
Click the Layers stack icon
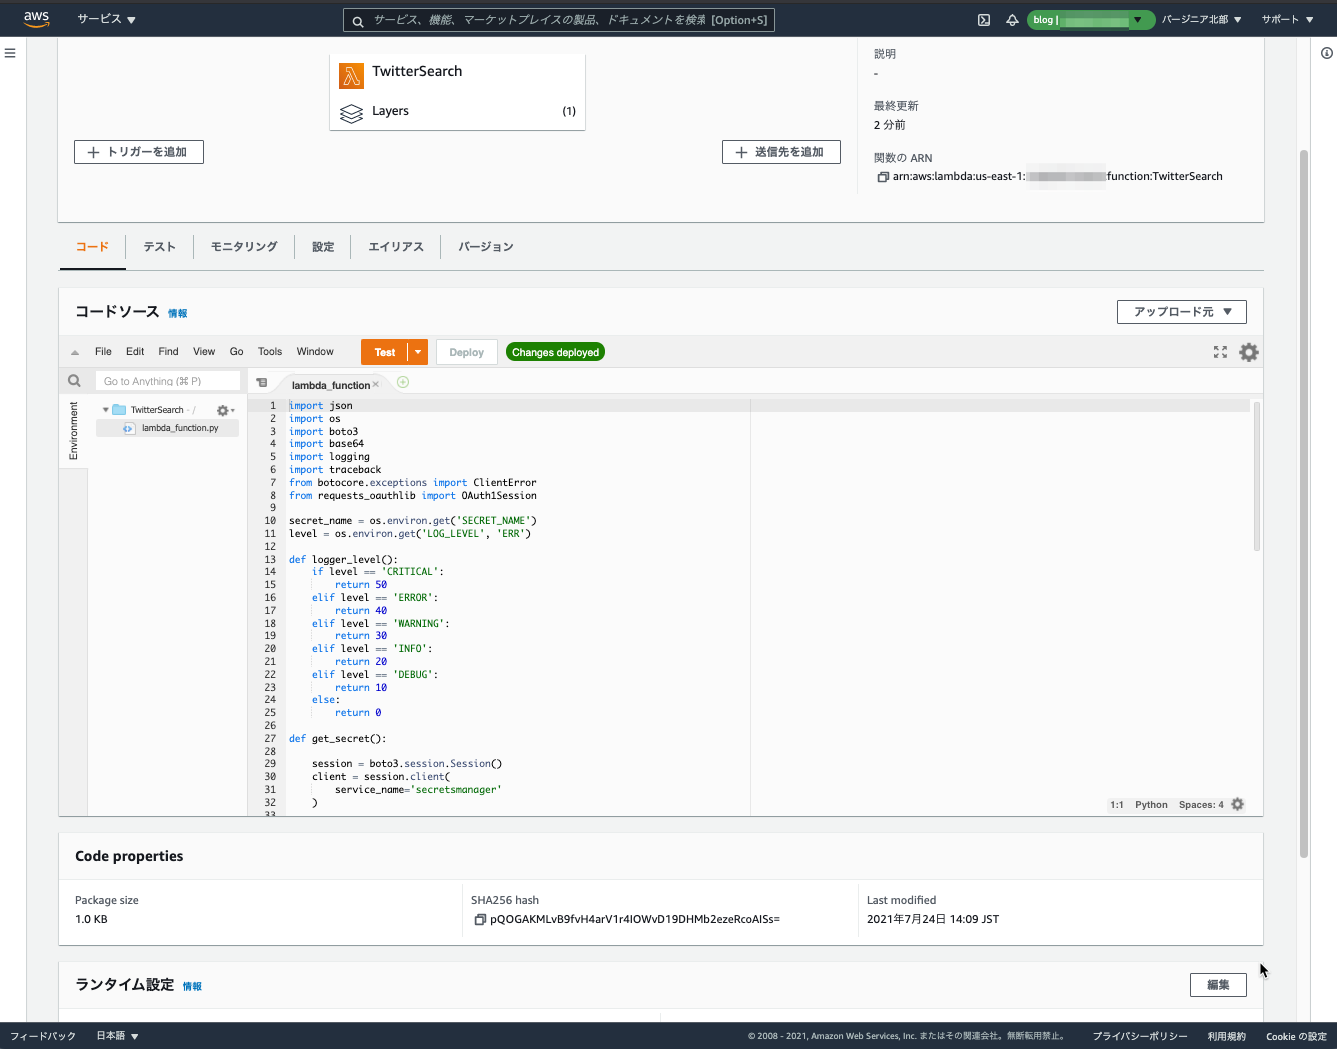coord(351,113)
